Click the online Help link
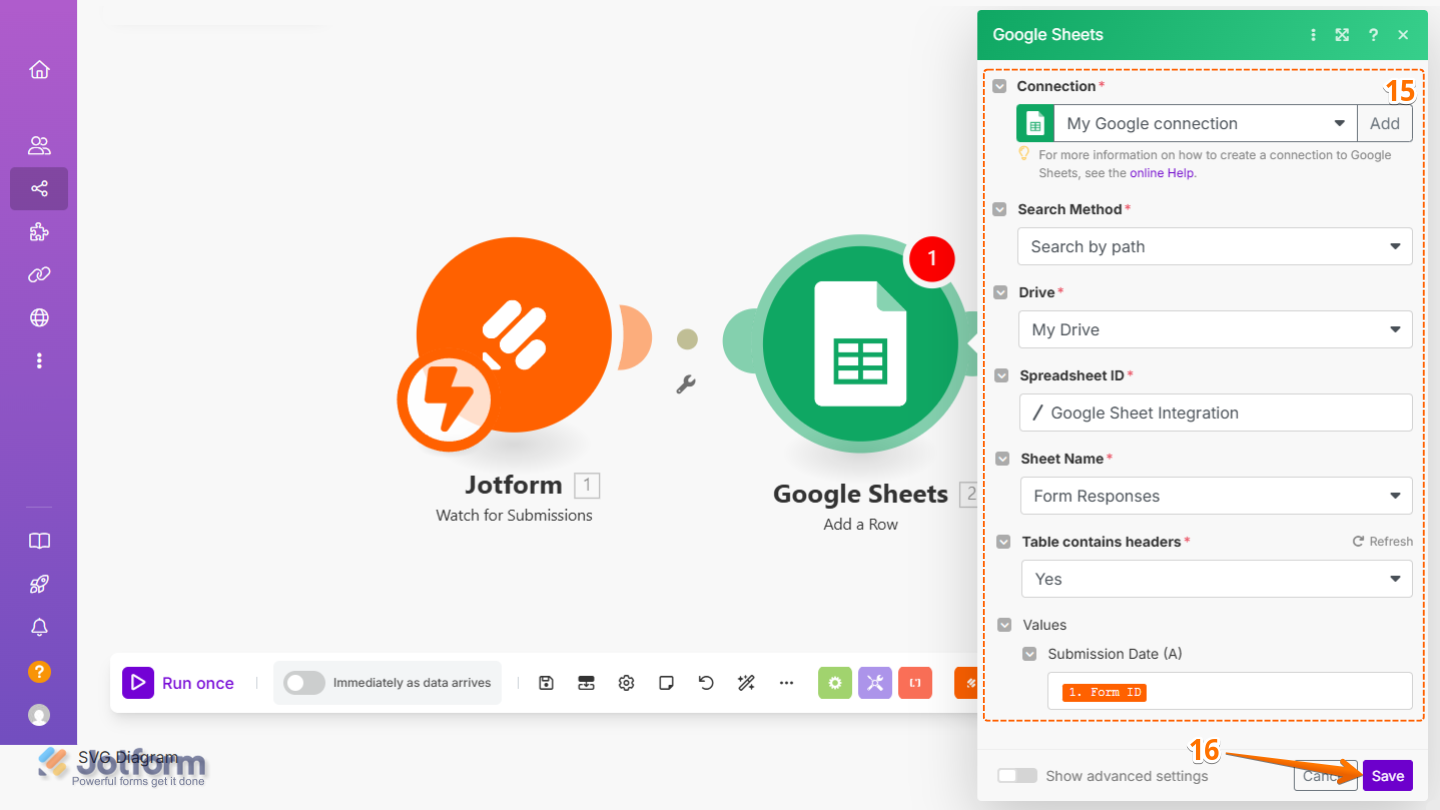The image size is (1440, 810). pos(1162,172)
